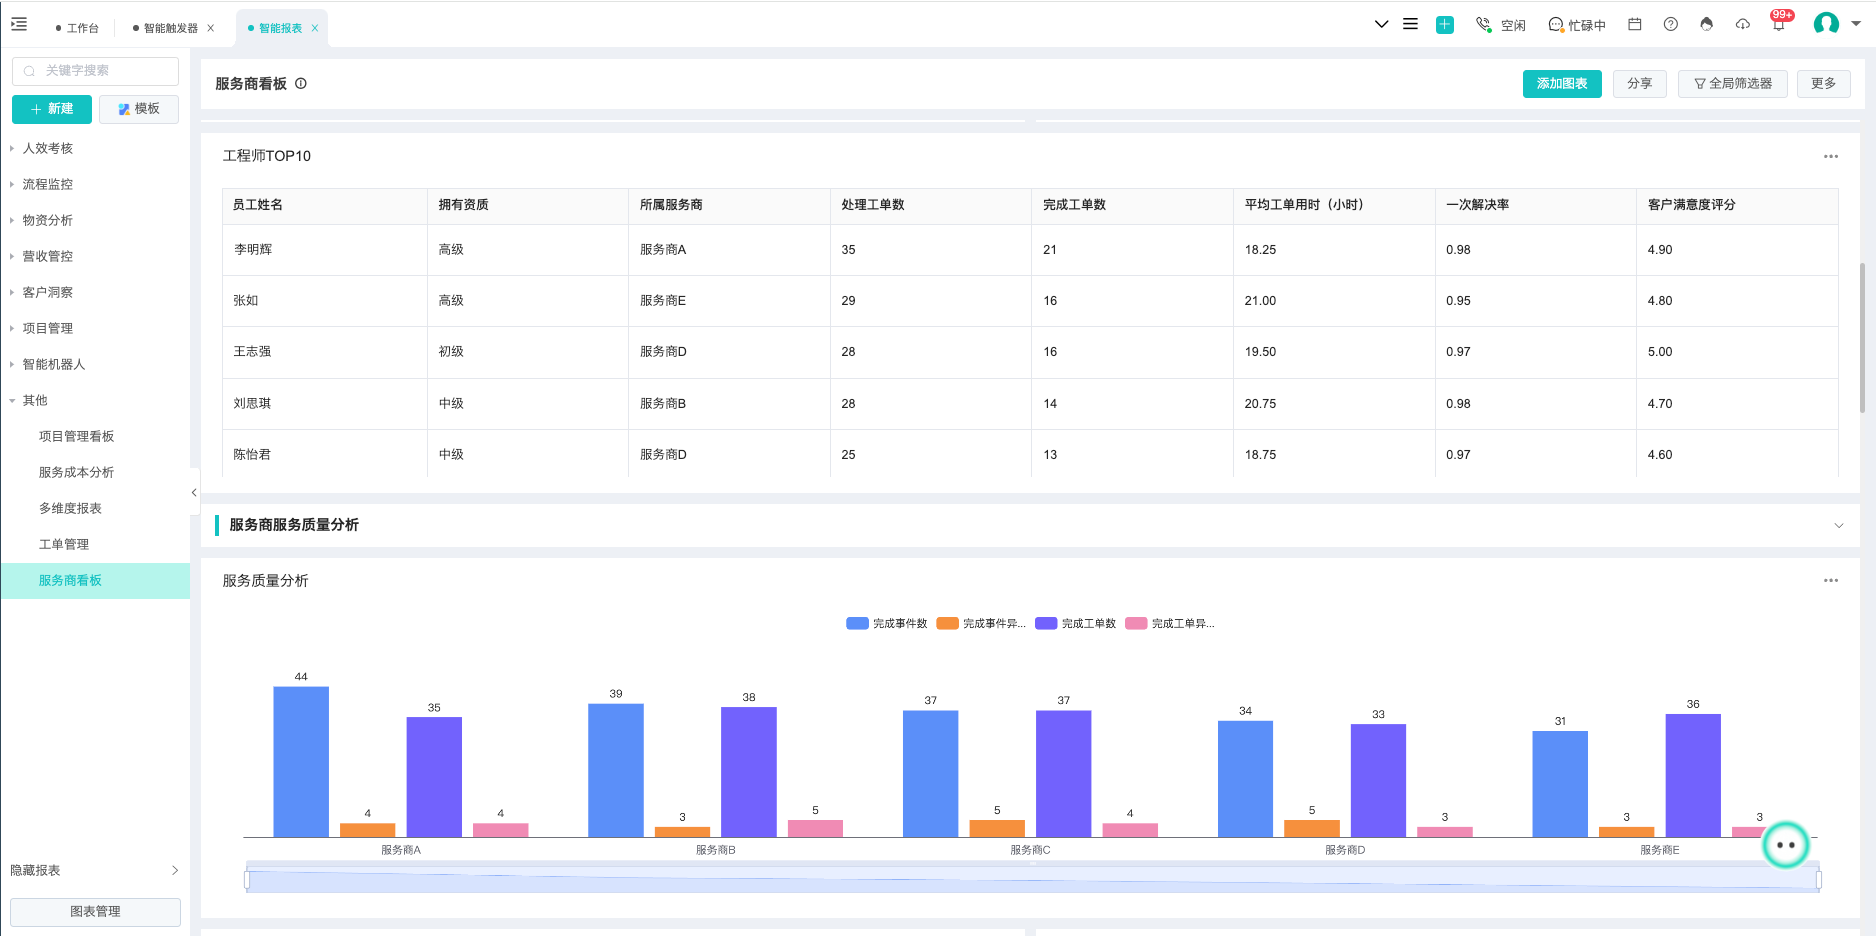Close the 智能报表 tab
The height and width of the screenshot is (936, 1876).
(315, 28)
